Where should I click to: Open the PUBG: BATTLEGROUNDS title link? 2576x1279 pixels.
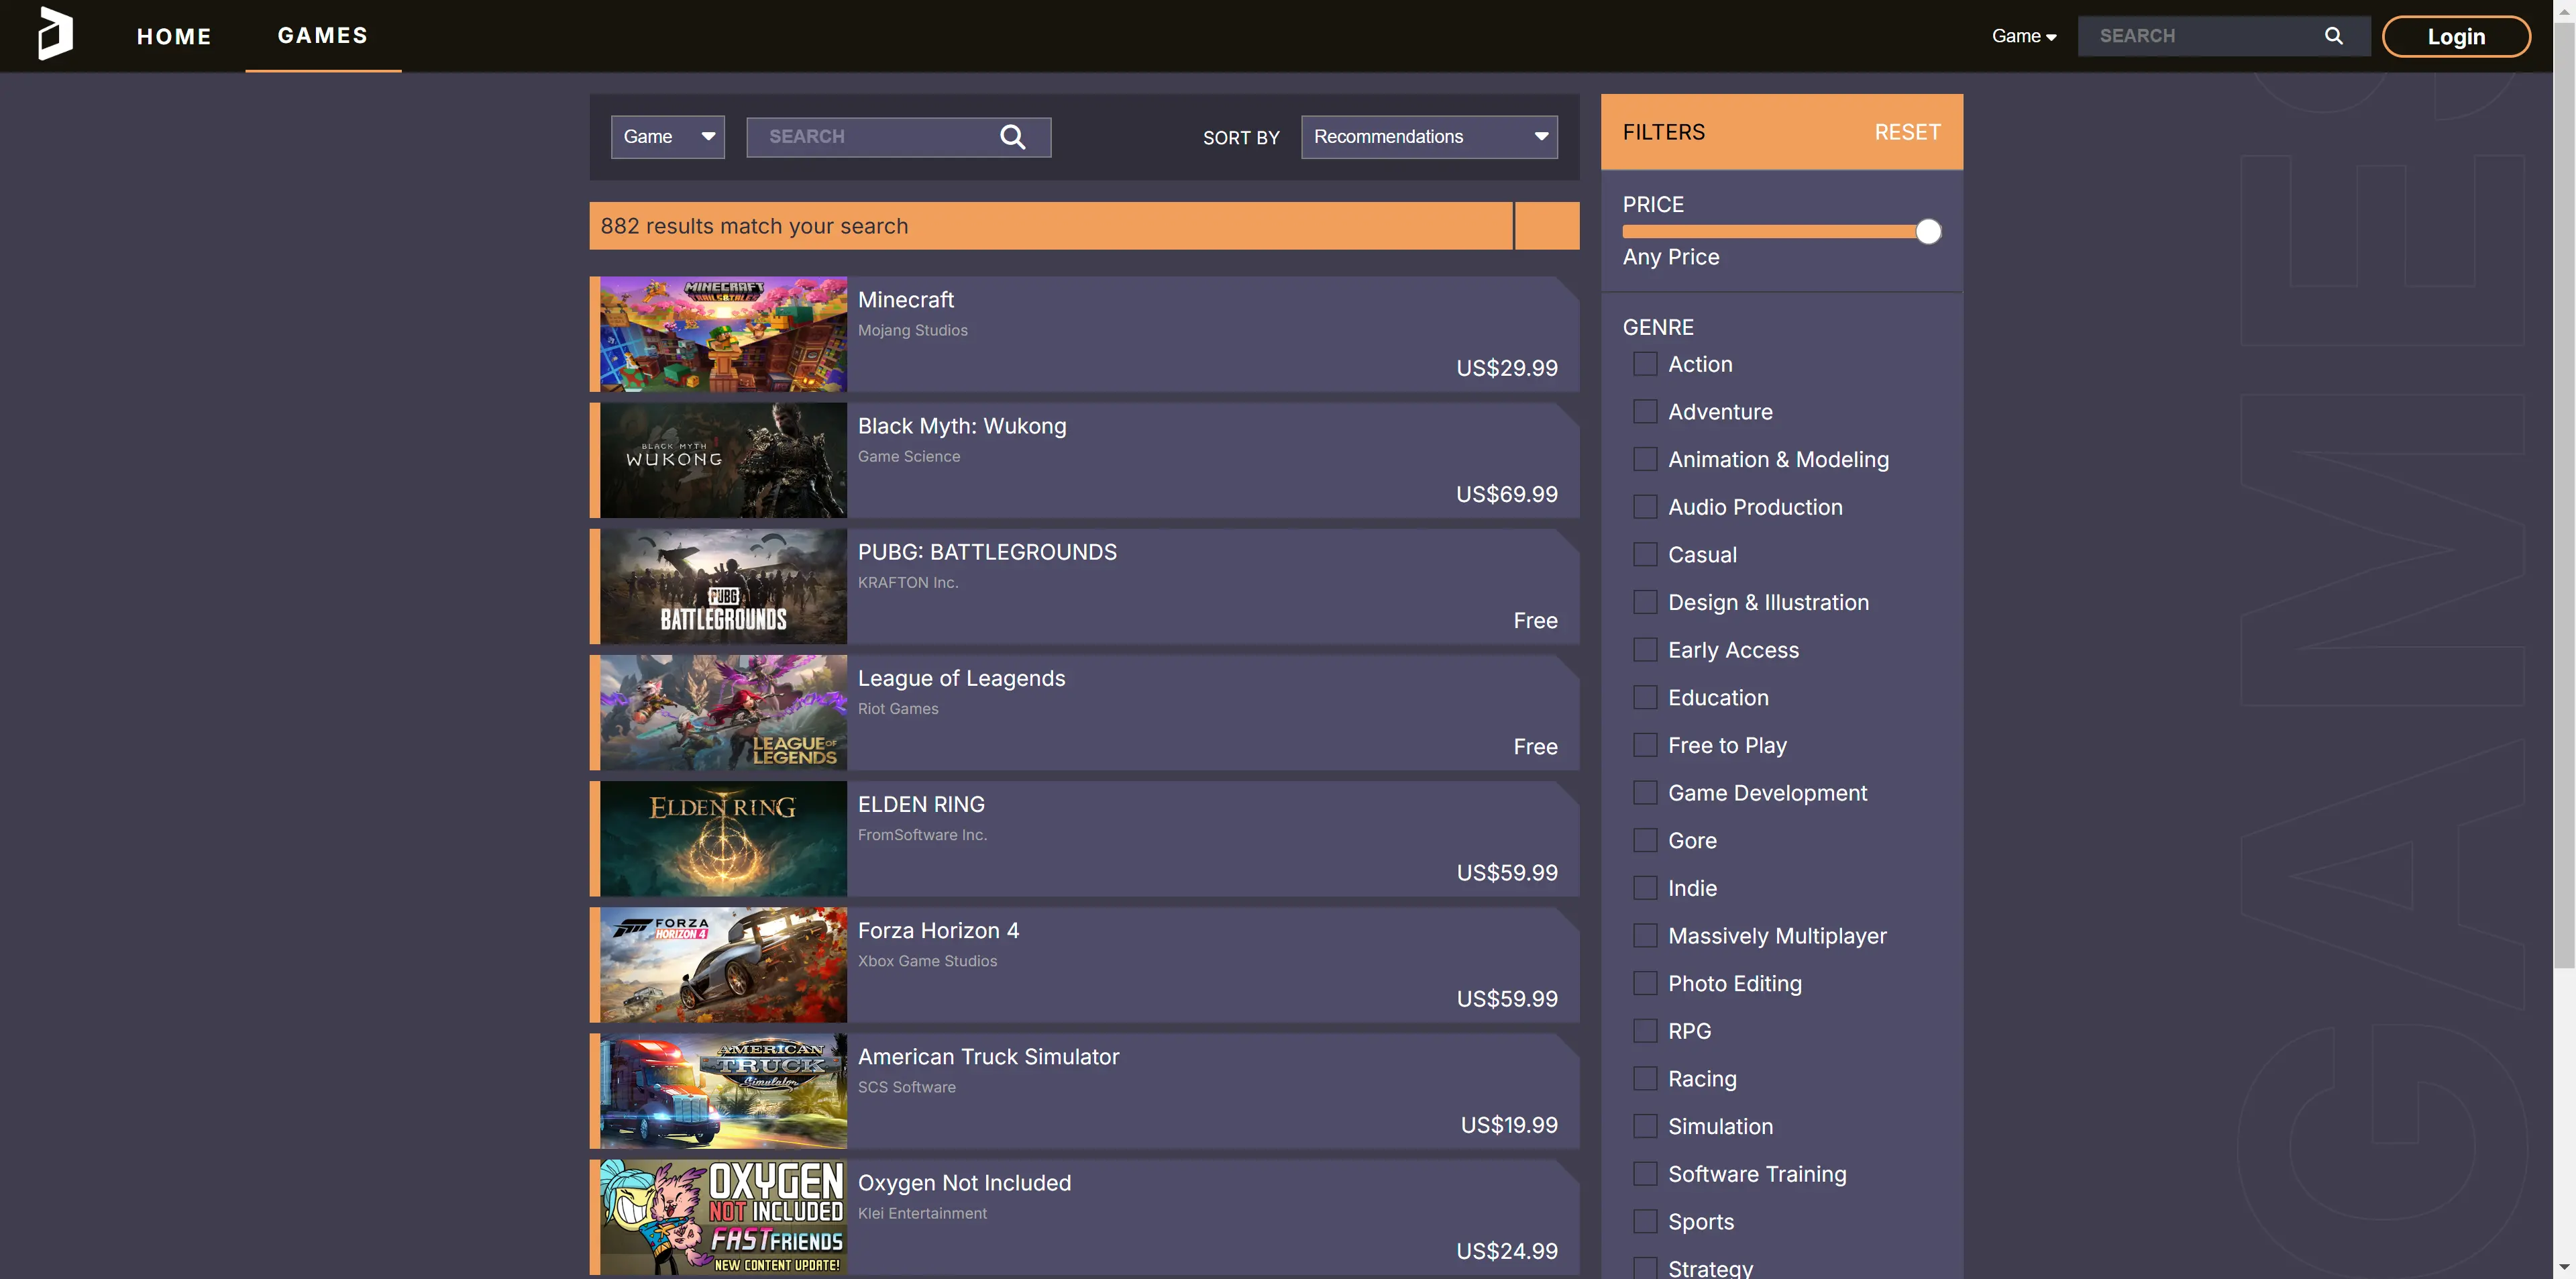987,552
